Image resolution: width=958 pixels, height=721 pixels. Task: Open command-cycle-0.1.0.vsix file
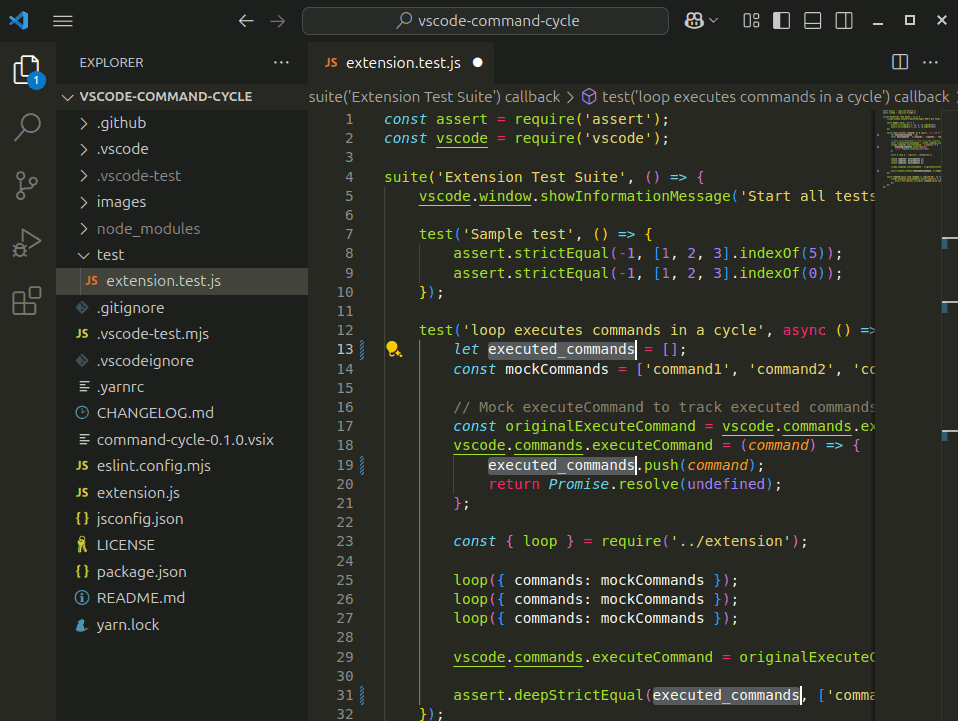(182, 440)
